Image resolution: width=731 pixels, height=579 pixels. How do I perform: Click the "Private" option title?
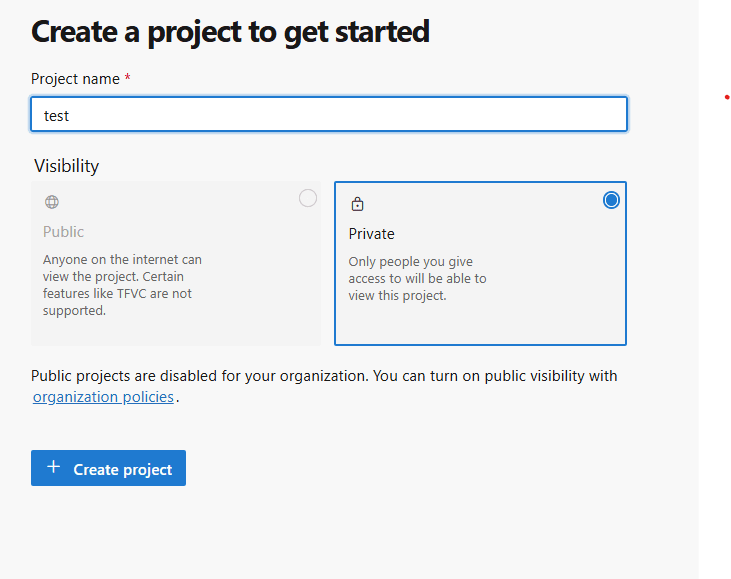pyautogui.click(x=371, y=234)
